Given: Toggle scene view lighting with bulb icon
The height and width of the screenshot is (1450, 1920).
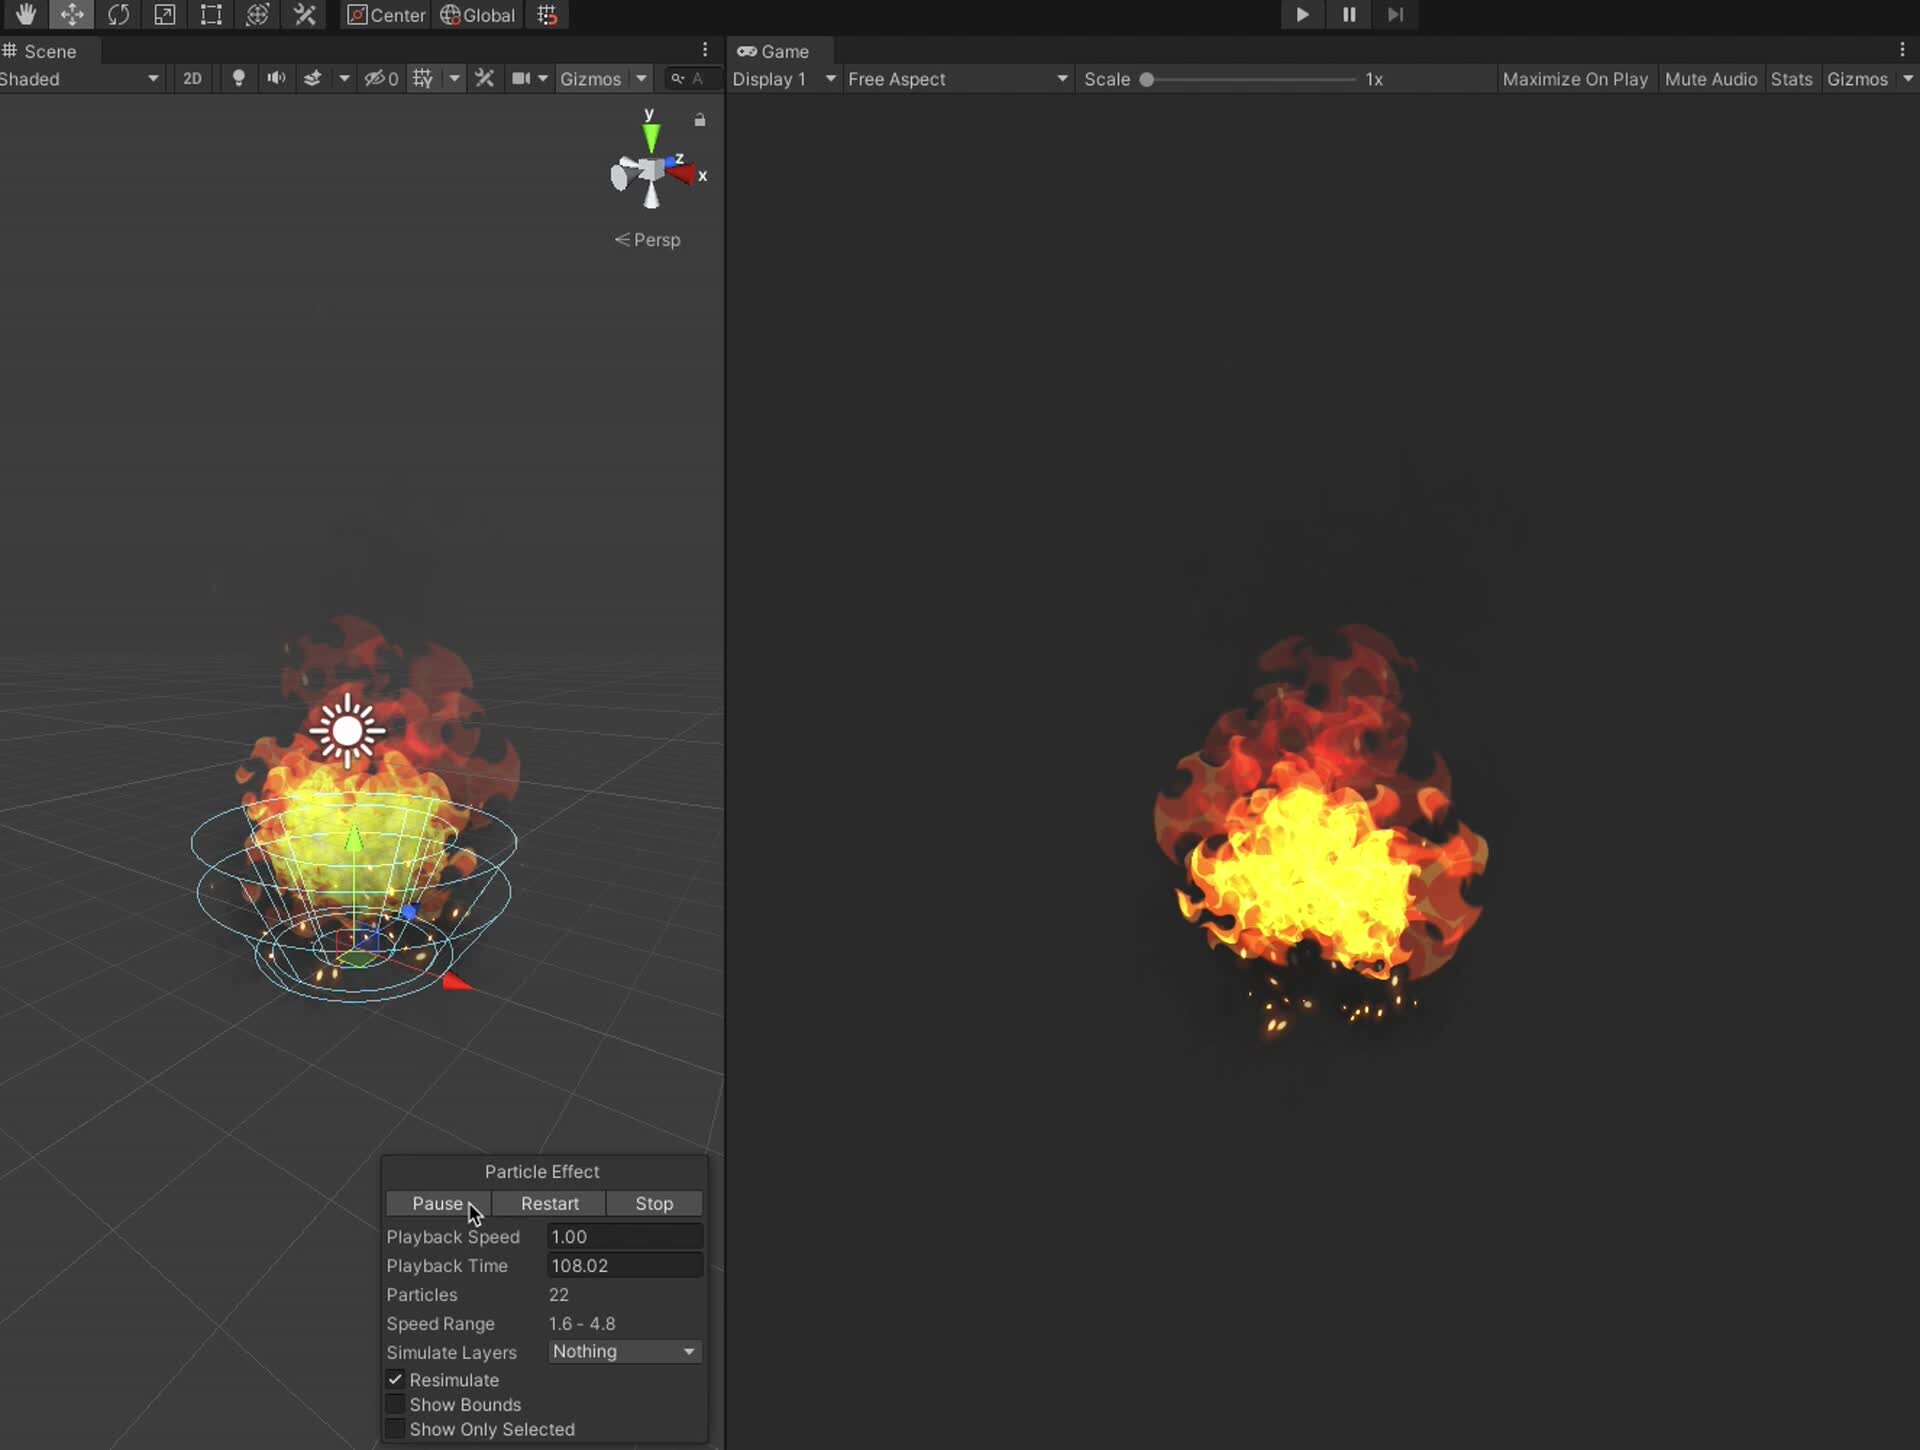Looking at the screenshot, I should click(x=238, y=78).
